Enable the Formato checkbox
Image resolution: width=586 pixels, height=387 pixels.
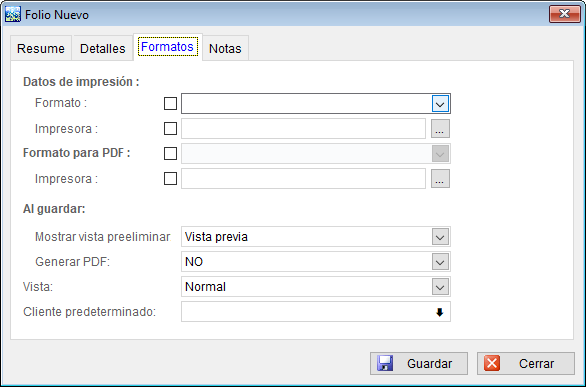(170, 103)
